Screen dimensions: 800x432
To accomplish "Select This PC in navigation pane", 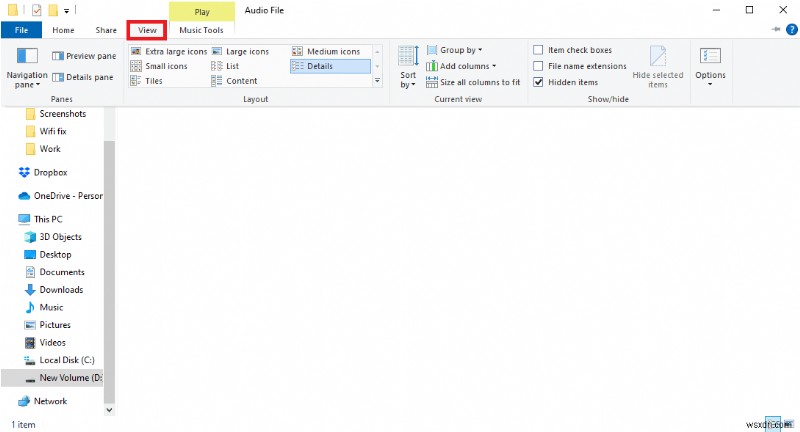I will click(40, 219).
